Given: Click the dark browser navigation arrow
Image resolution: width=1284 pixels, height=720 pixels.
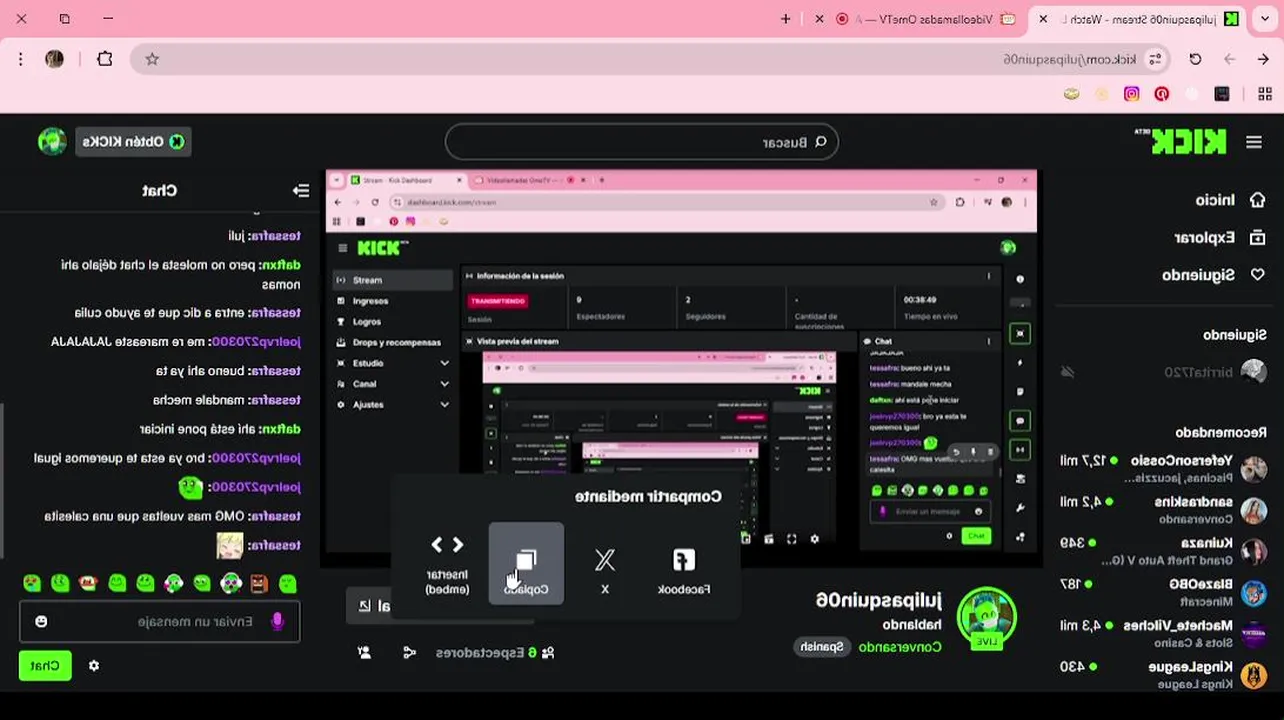Looking at the screenshot, I should (1263, 60).
